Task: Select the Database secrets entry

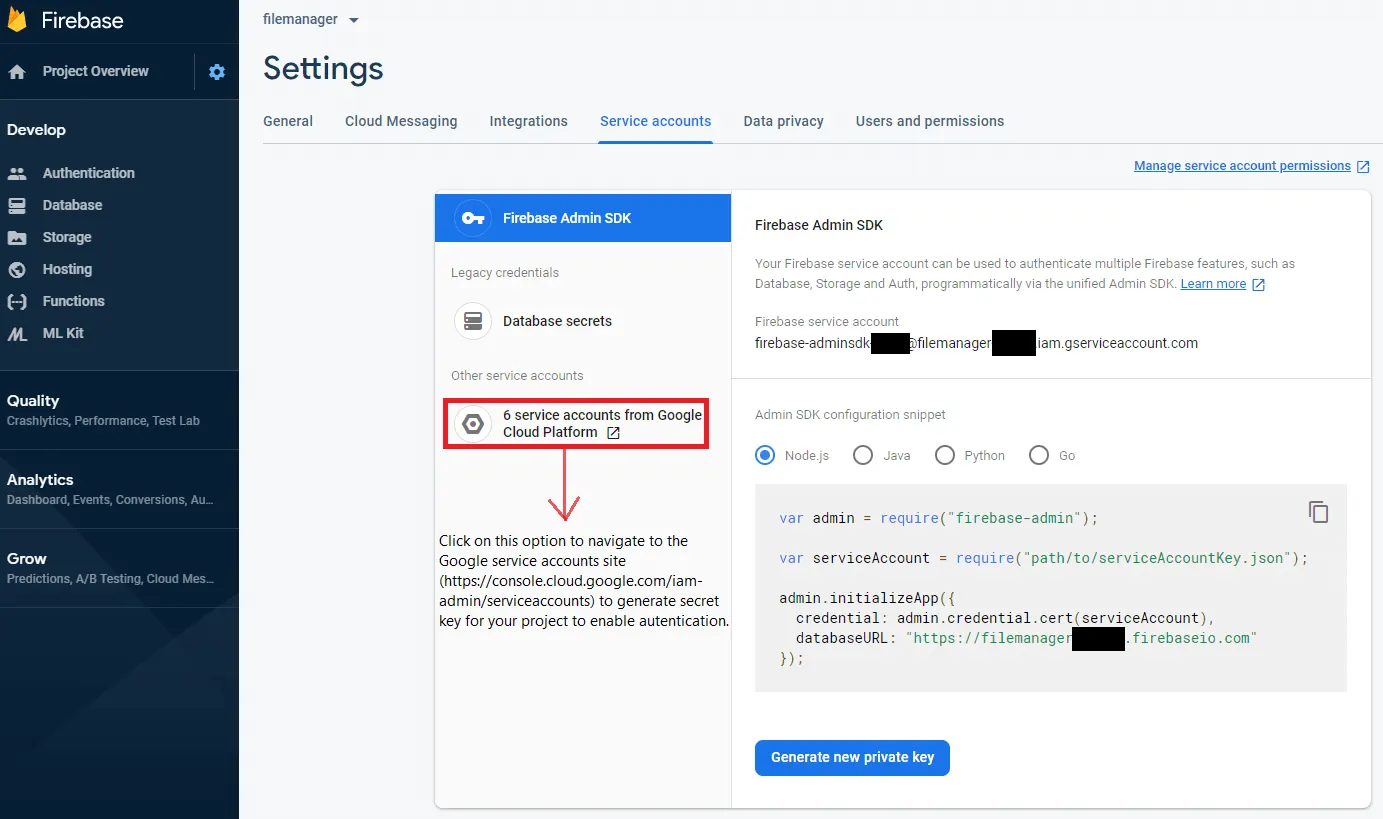Action: click(583, 321)
